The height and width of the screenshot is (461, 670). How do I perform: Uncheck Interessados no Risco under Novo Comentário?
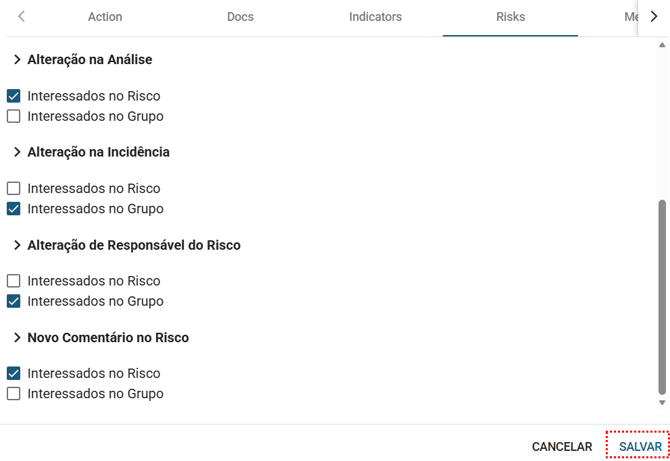pyautogui.click(x=14, y=373)
